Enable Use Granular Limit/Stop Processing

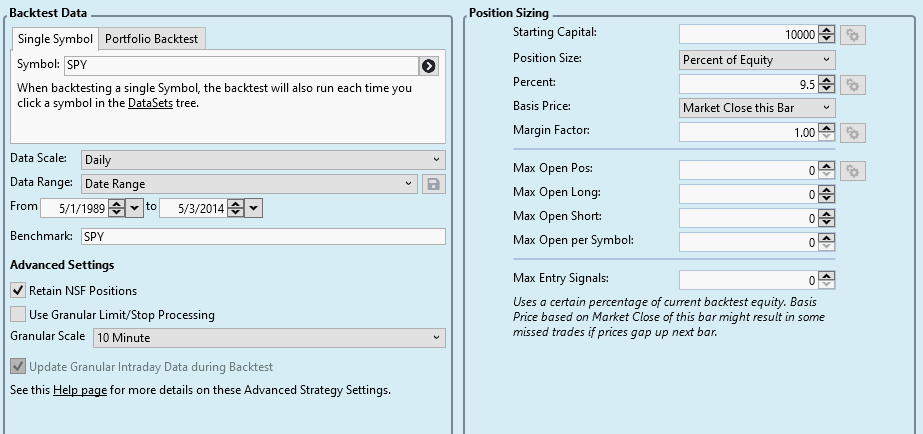tap(18, 314)
